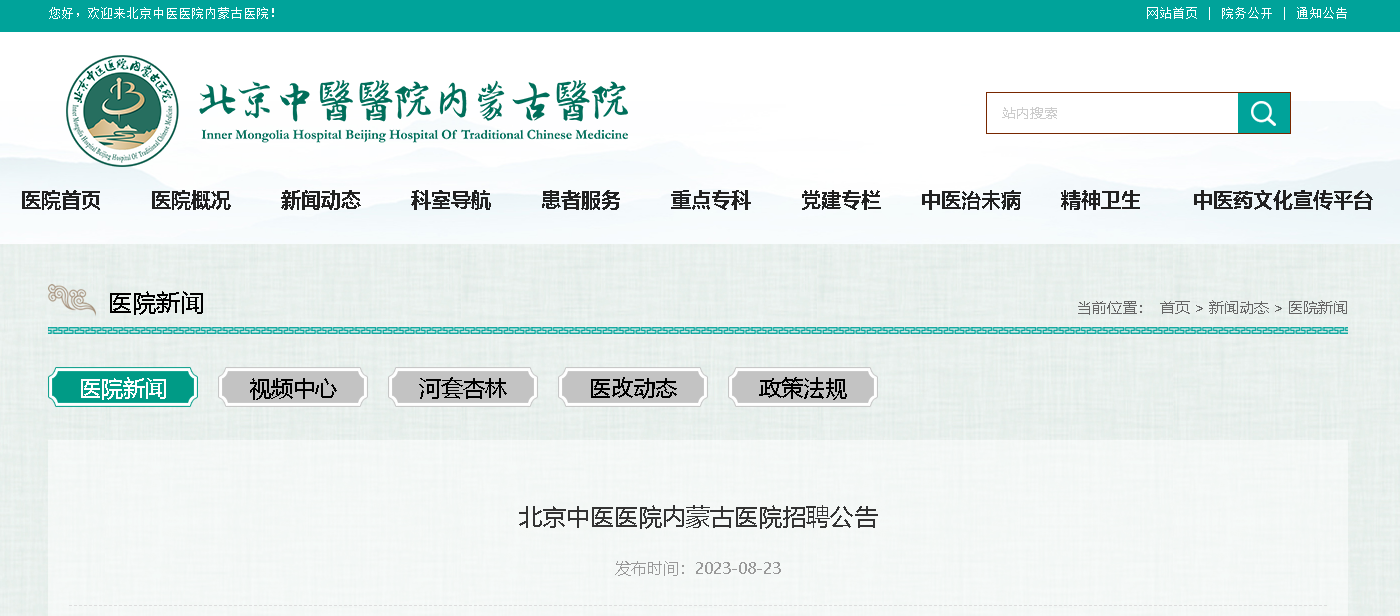The height and width of the screenshot is (616, 1400).
Task: Click the 北京中醫醫院内蒙古醫院 calligraphy title
Action: (x=414, y=100)
